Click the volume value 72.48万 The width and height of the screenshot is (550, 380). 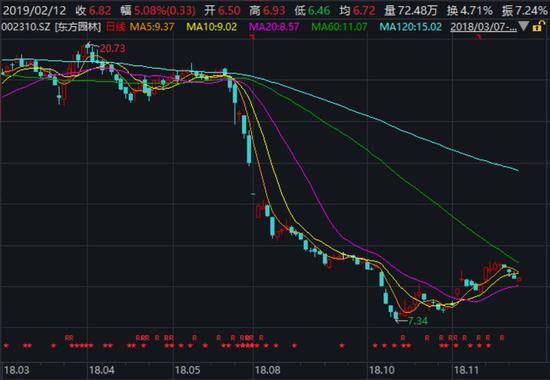417,11
